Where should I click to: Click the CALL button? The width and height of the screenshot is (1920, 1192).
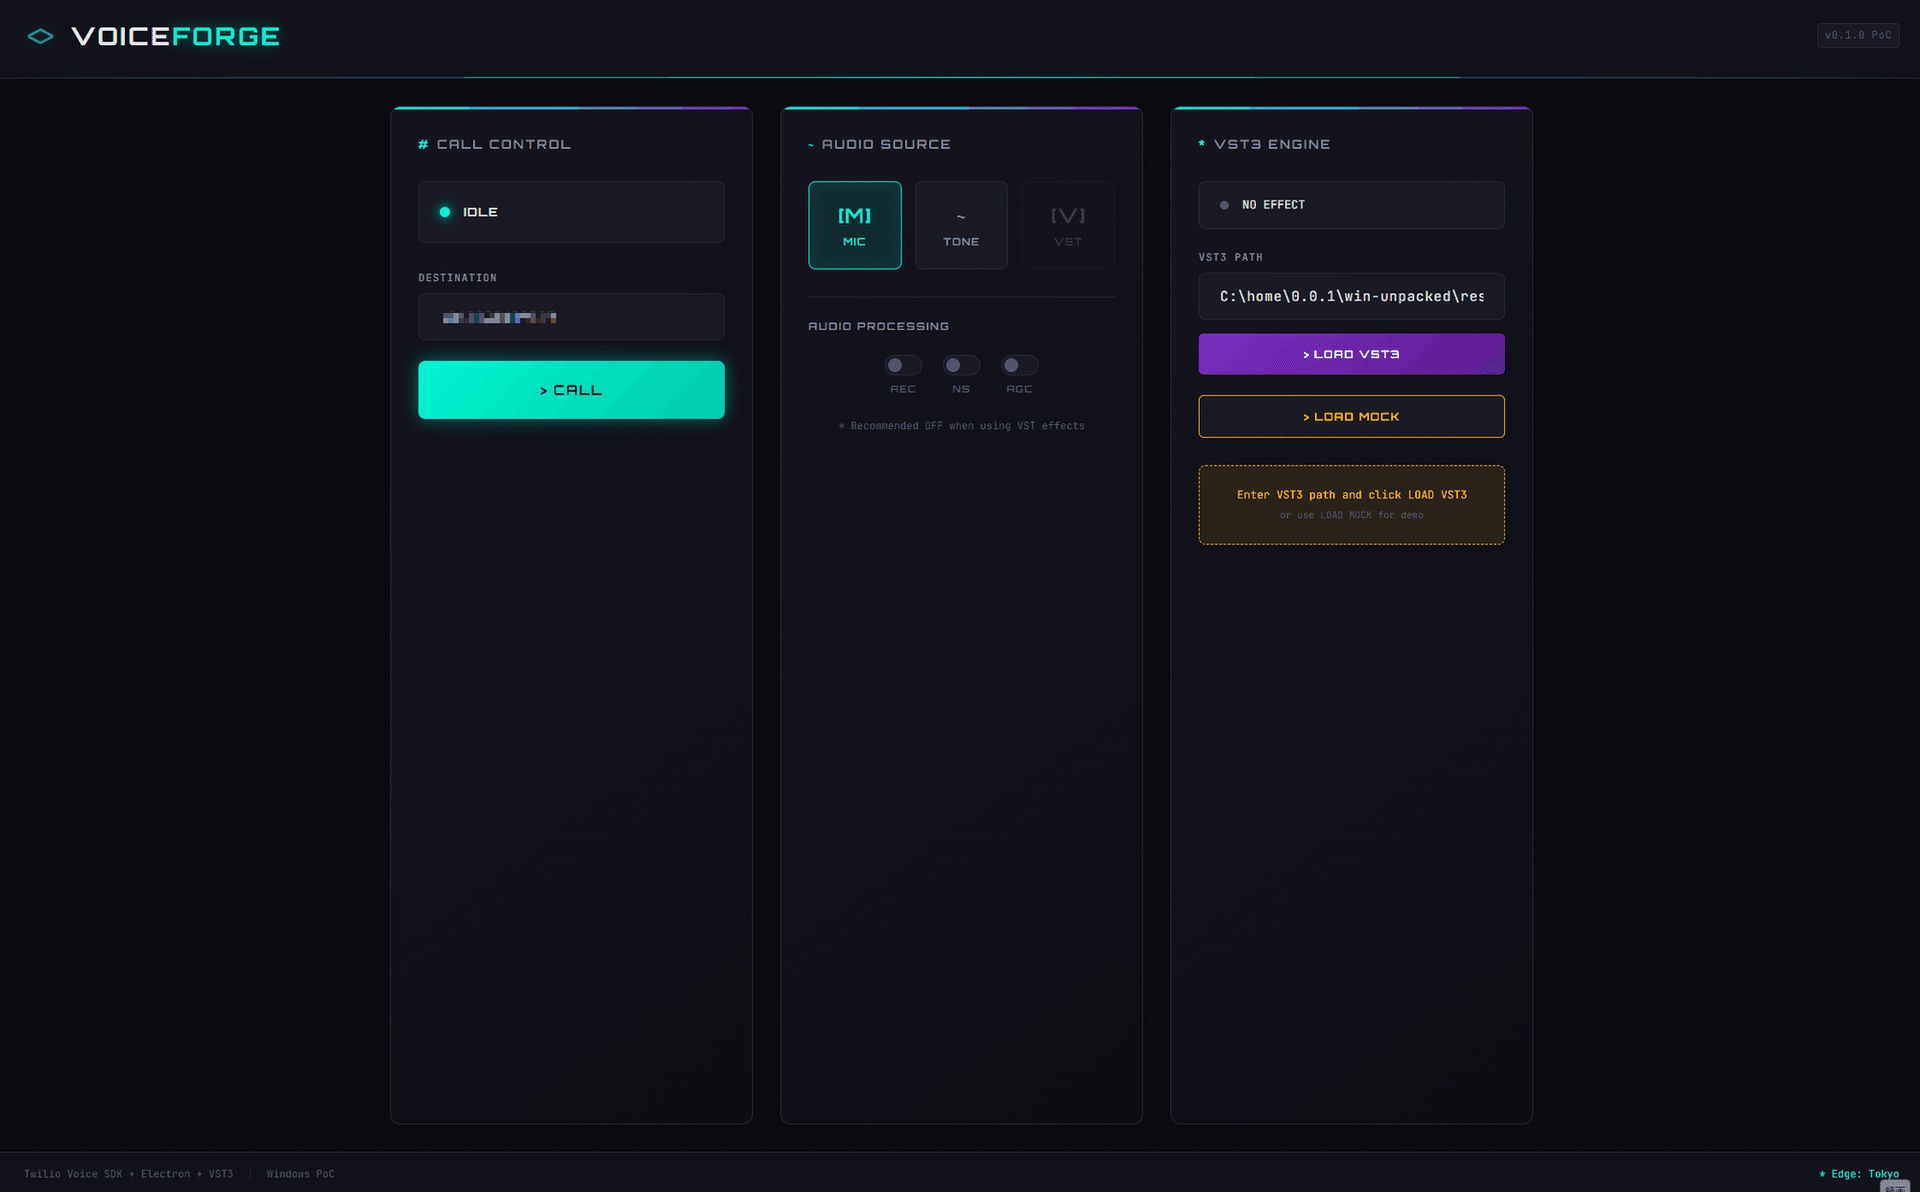[570, 389]
